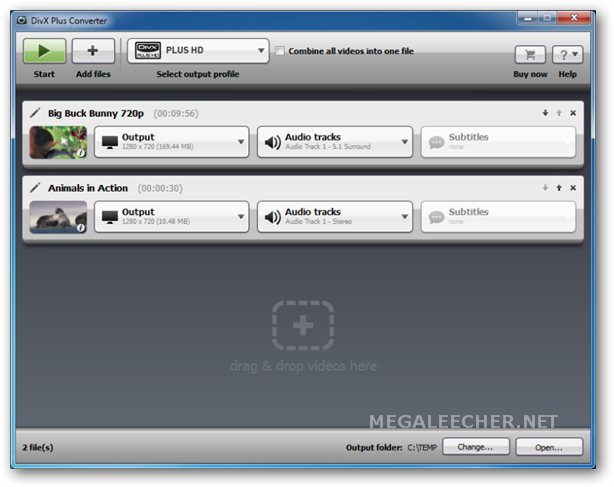
Task: Remove Animals in Action from list
Action: coord(573,188)
